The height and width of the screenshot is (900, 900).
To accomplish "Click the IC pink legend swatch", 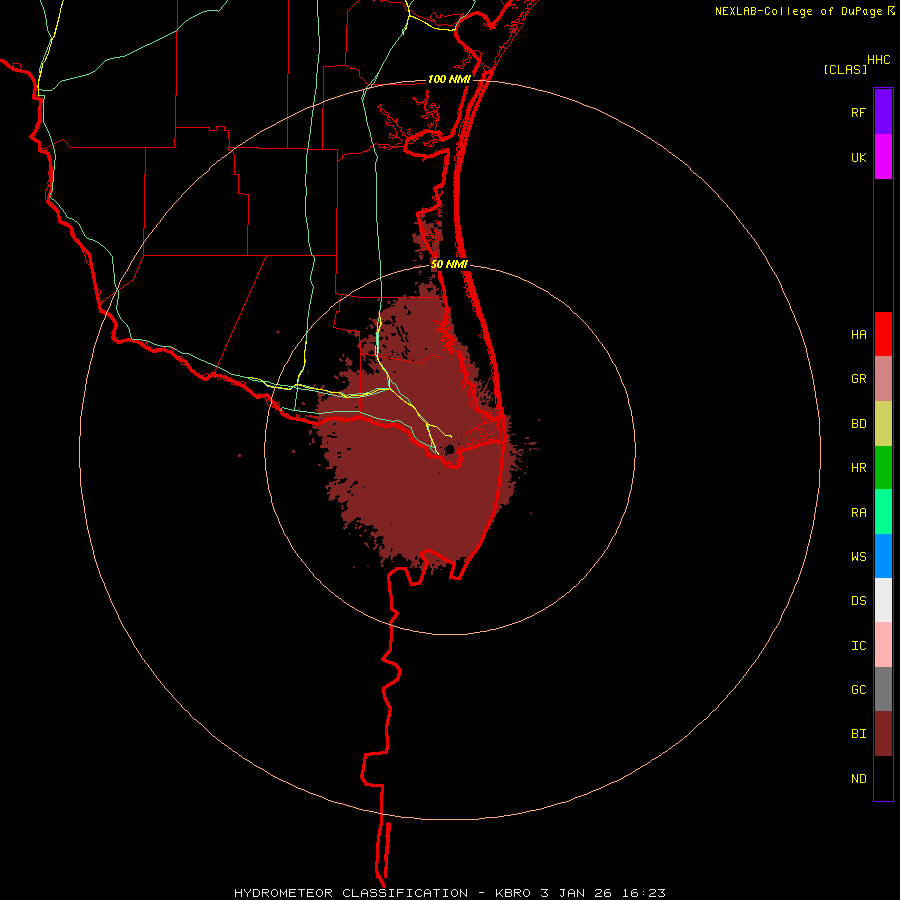I will point(883,645).
